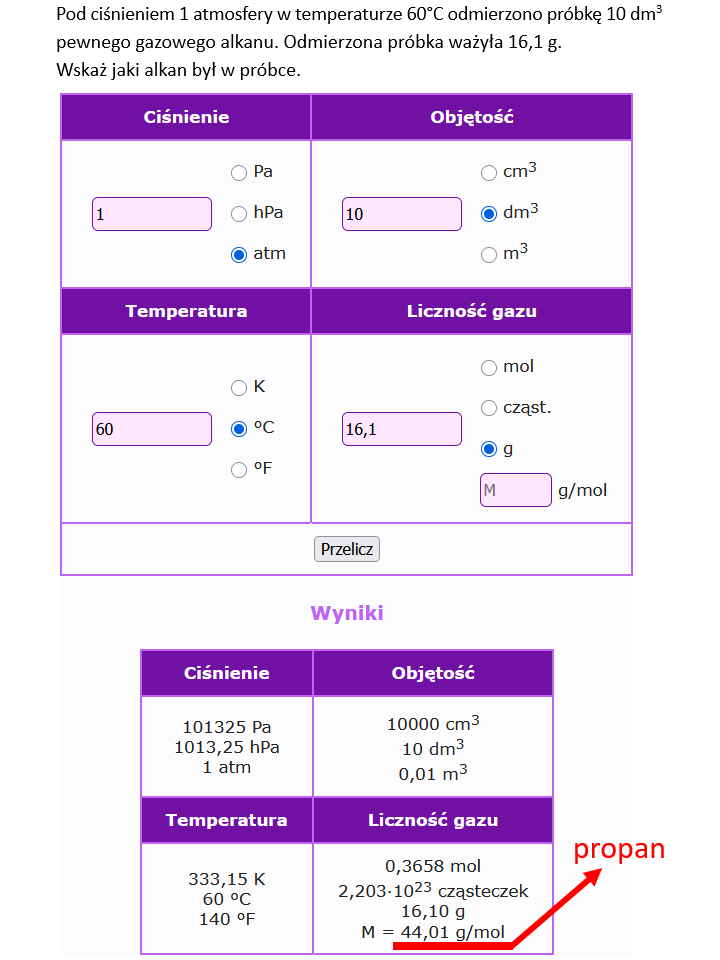This screenshot has height=960, width=720.
Task: Choose atm as pressure unit
Action: (239, 255)
